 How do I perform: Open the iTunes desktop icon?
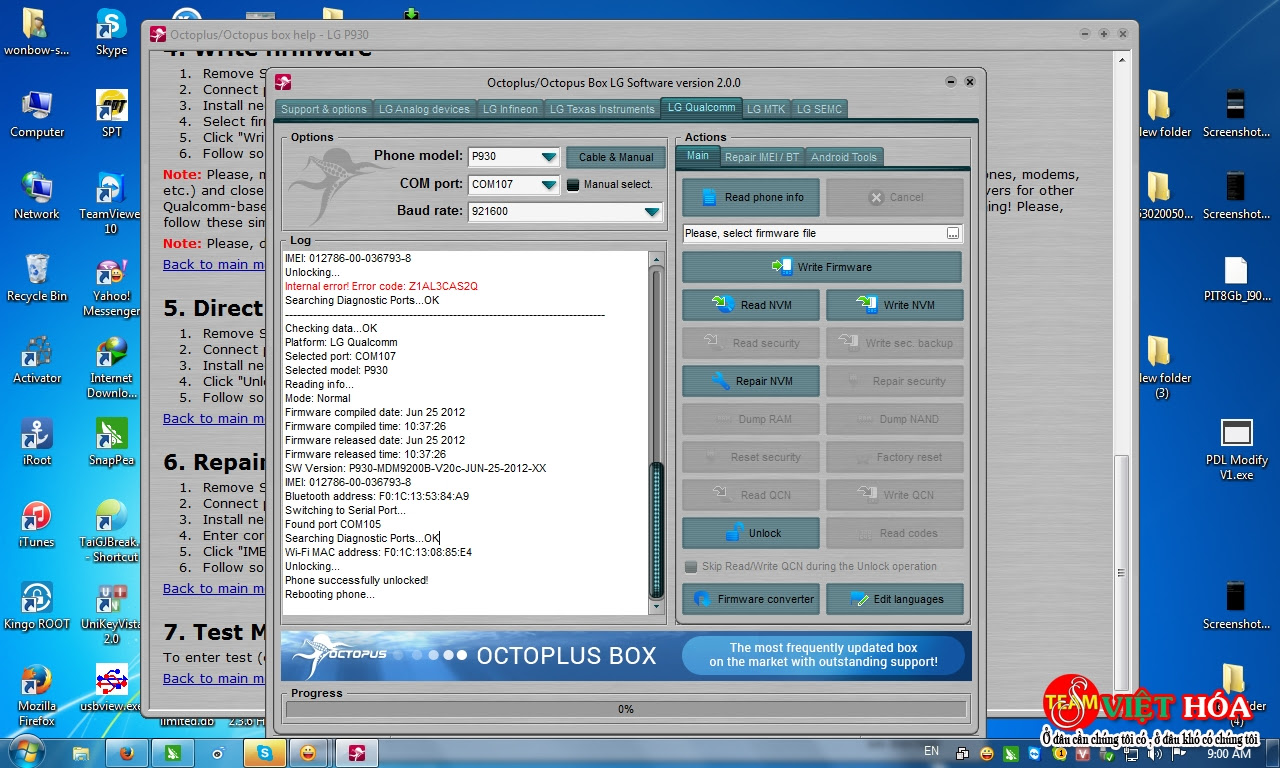37,525
